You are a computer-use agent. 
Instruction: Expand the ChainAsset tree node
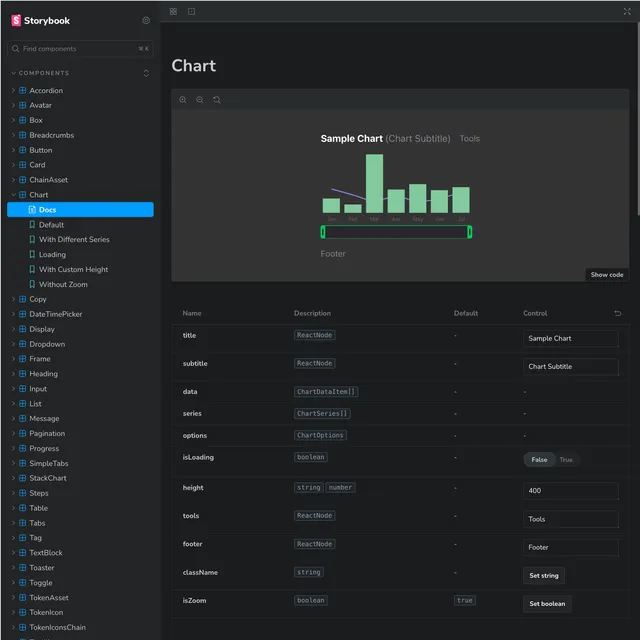click(13, 180)
